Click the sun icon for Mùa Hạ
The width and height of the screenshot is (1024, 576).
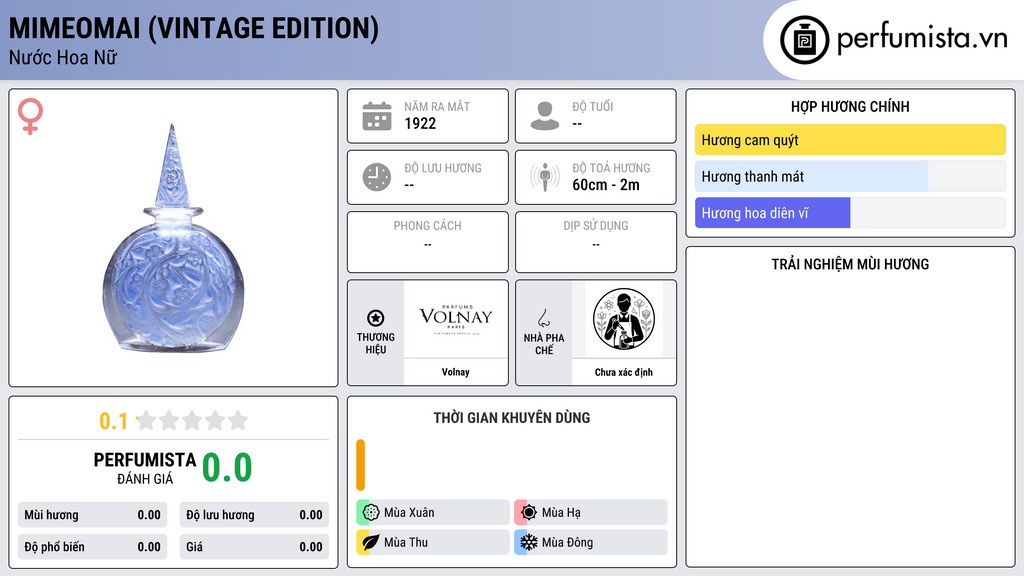pos(529,513)
